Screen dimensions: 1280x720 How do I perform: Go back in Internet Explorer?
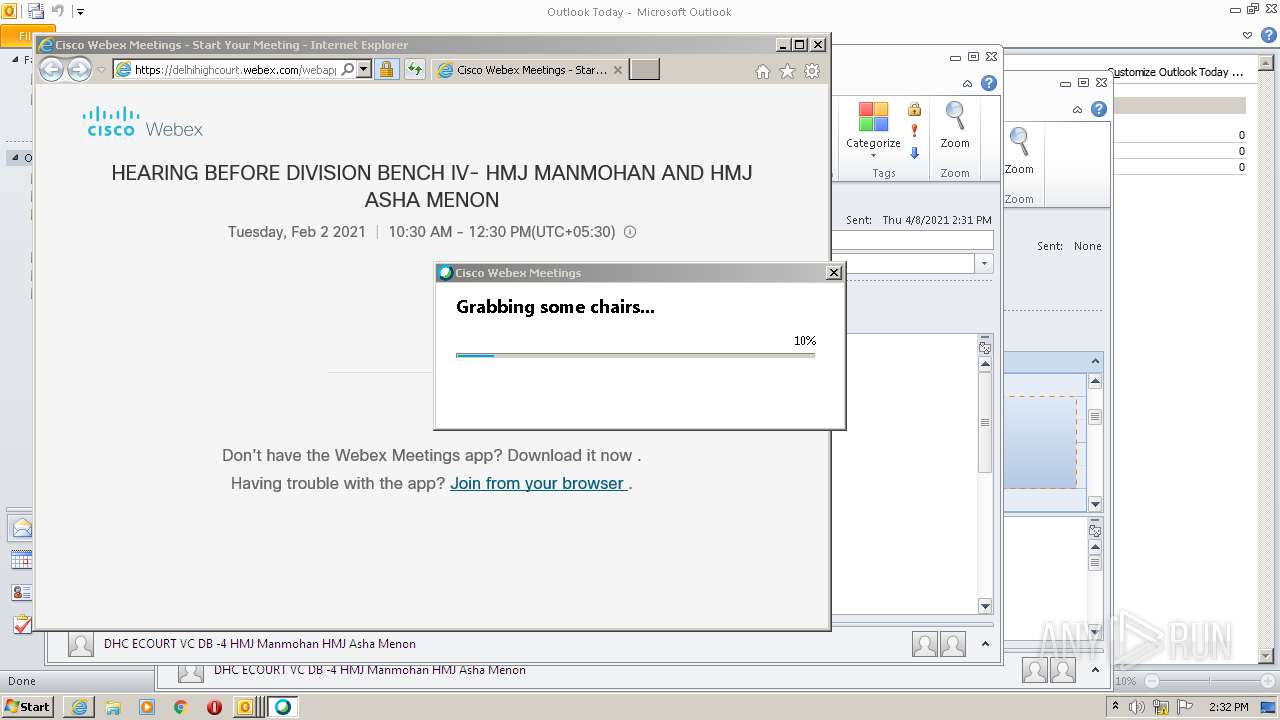pyautogui.click(x=51, y=69)
